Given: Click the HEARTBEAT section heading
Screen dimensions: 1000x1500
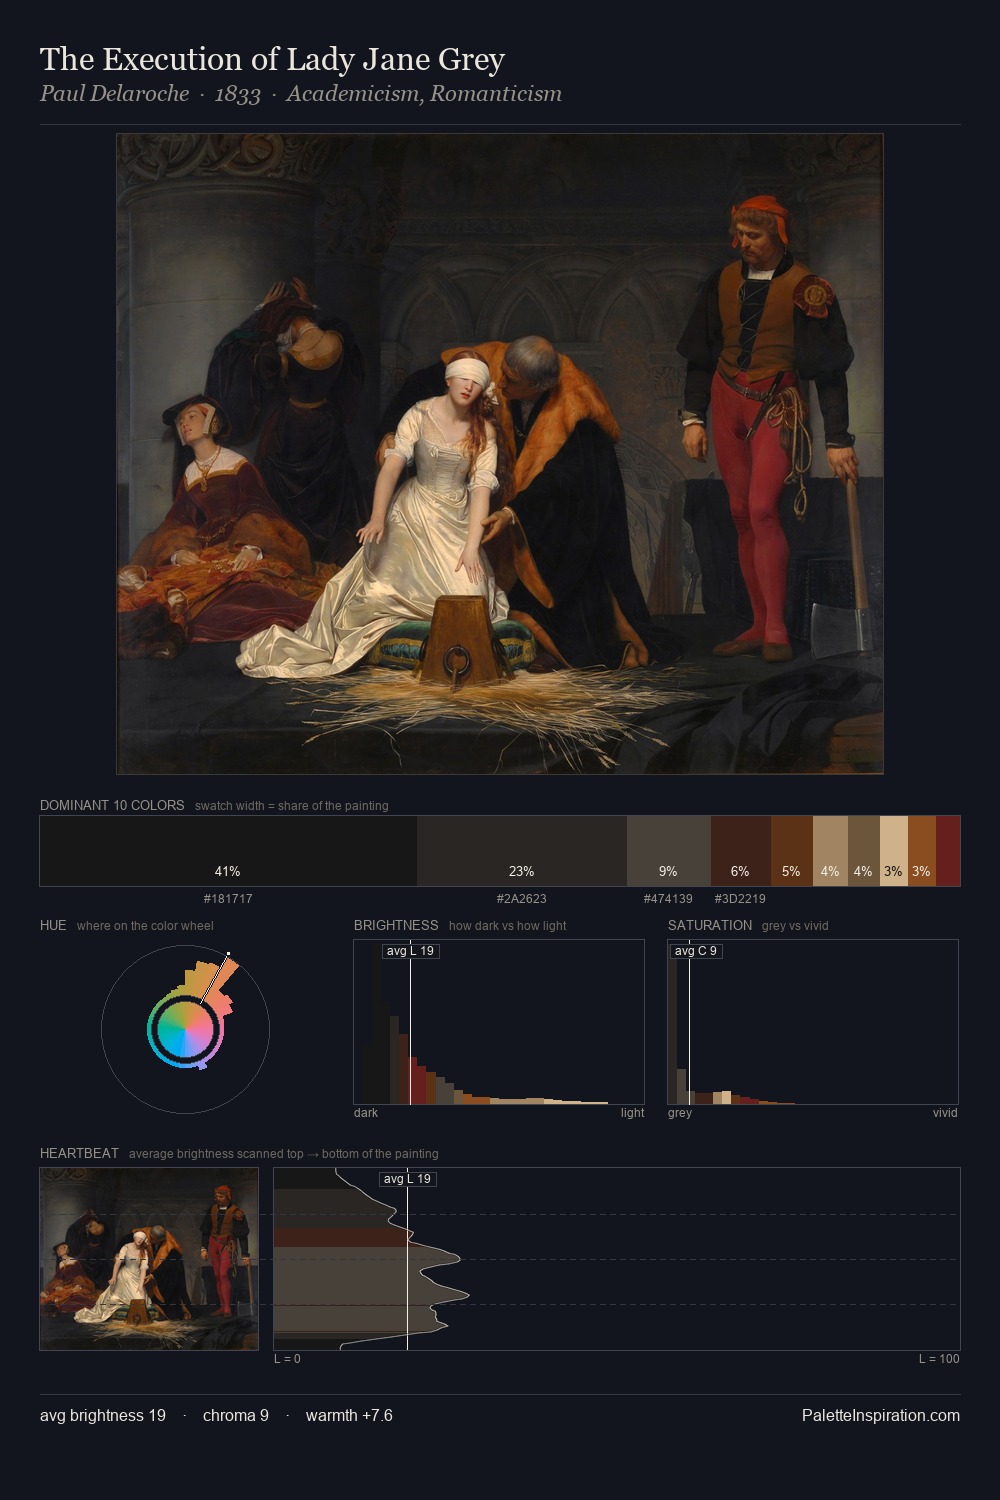Looking at the screenshot, I should click(x=79, y=1153).
